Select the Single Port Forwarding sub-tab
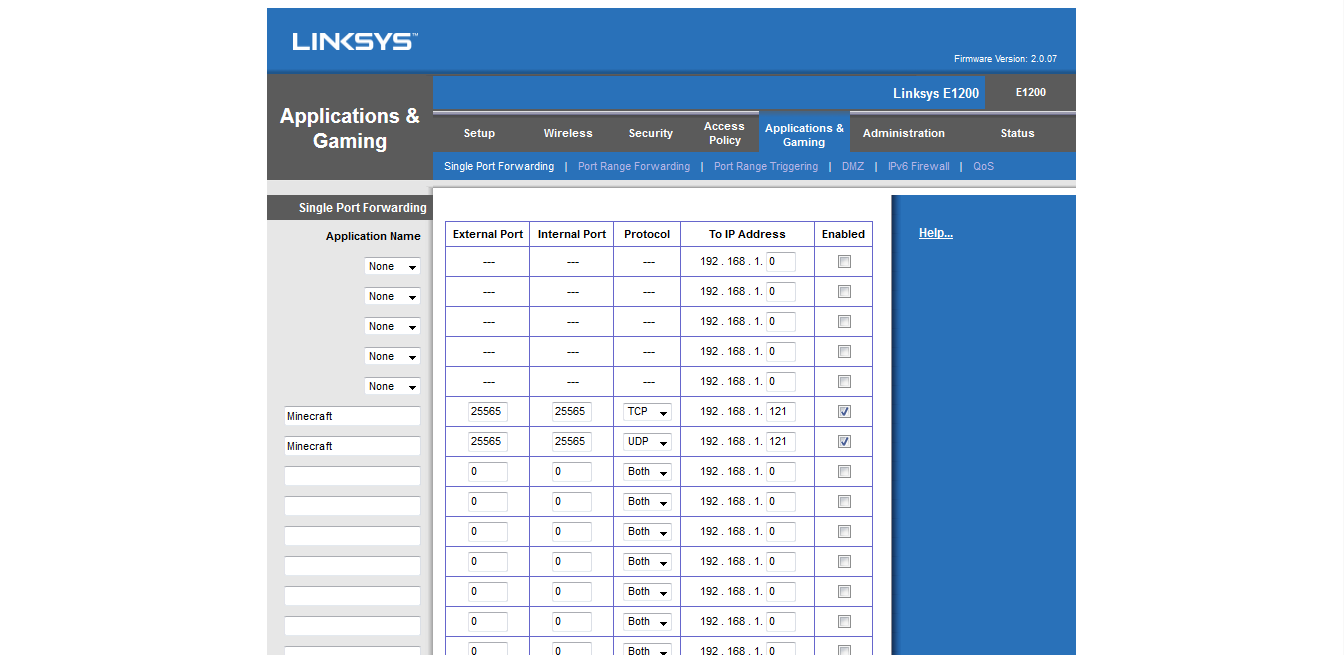The height and width of the screenshot is (655, 1344). pyautogui.click(x=499, y=166)
